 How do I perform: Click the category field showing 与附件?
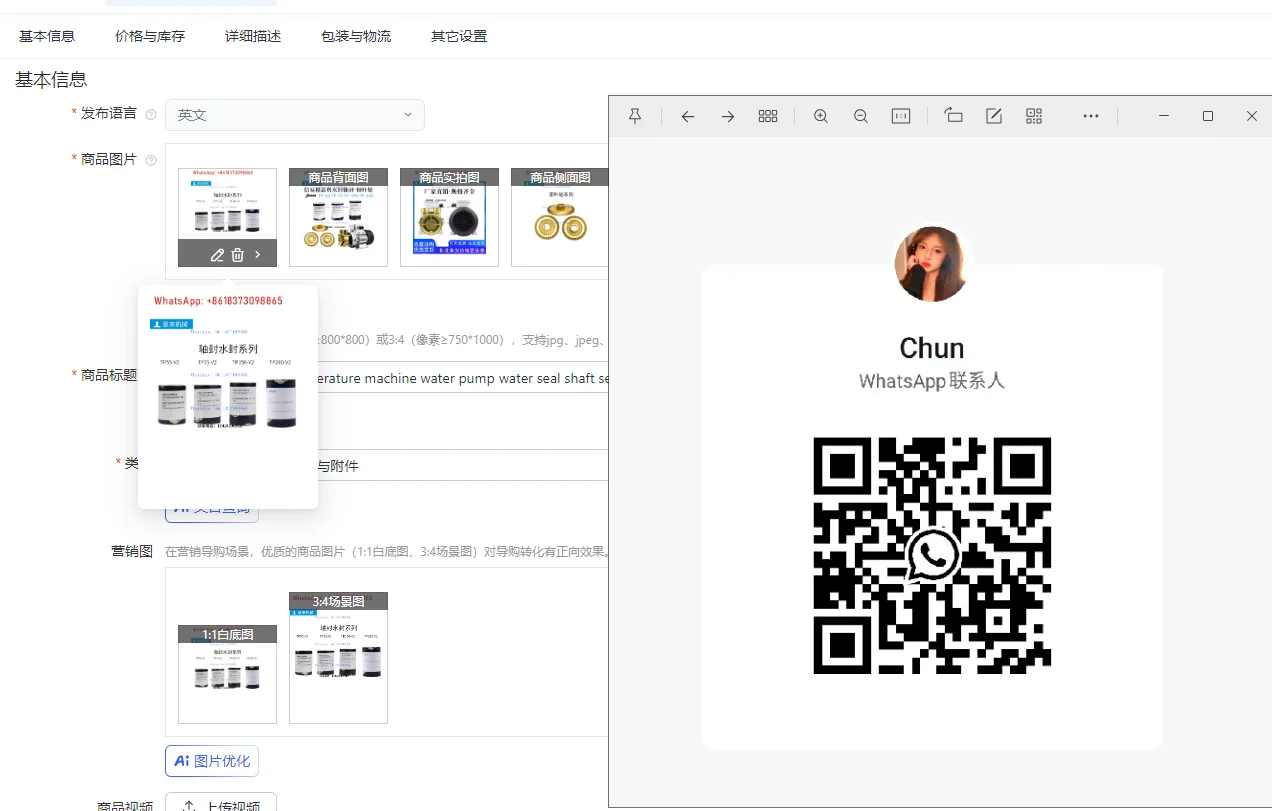pos(464,465)
